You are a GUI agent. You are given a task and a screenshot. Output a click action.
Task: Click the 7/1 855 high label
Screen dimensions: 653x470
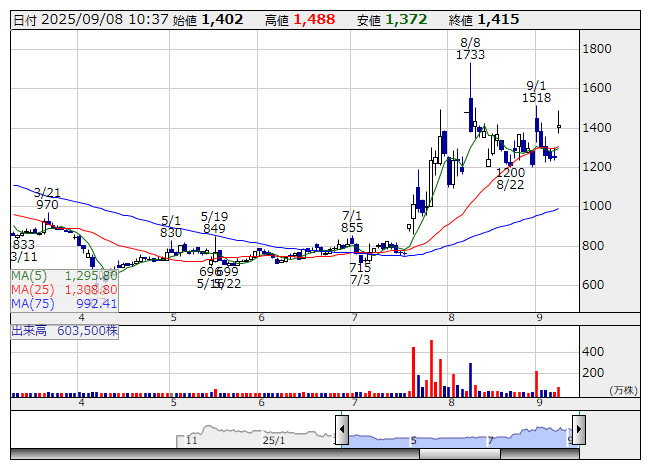point(352,221)
